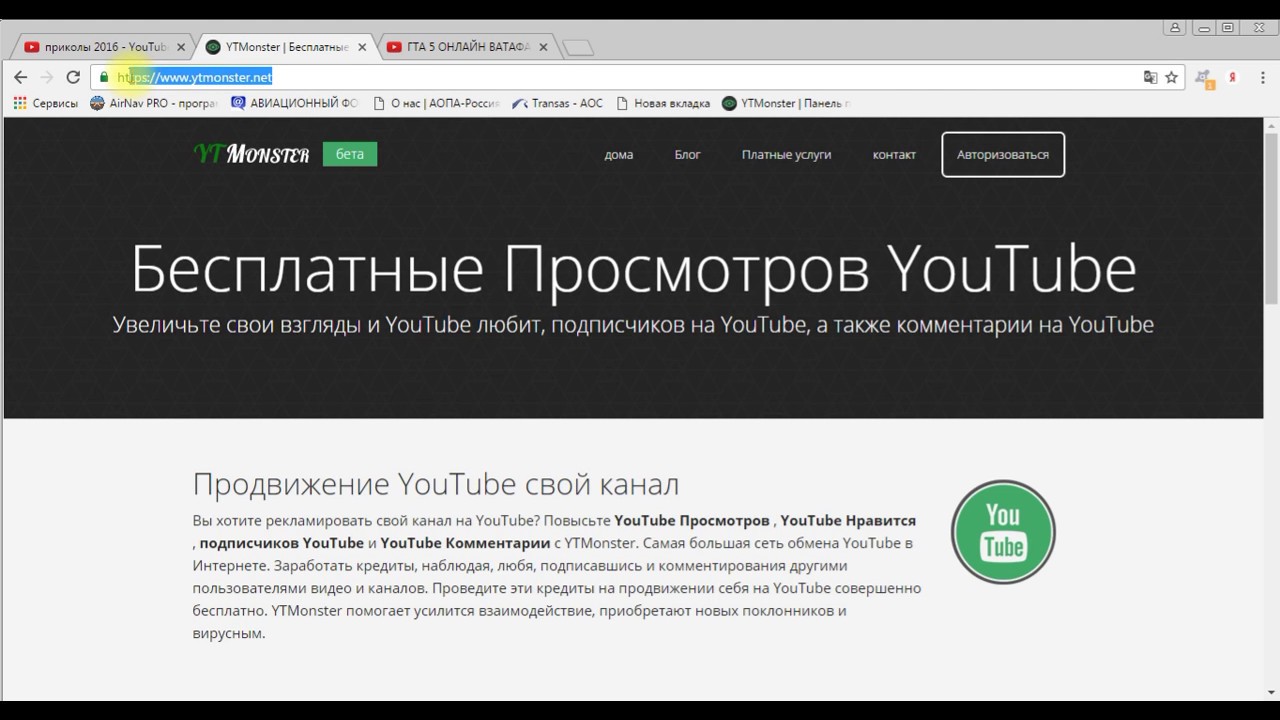
Task: Click the YTMonster favicon on the active tab
Action: pyautogui.click(x=213, y=47)
